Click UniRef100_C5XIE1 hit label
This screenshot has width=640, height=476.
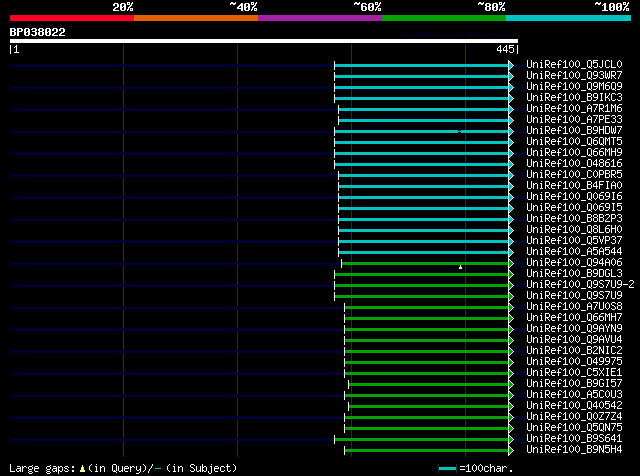[574, 373]
